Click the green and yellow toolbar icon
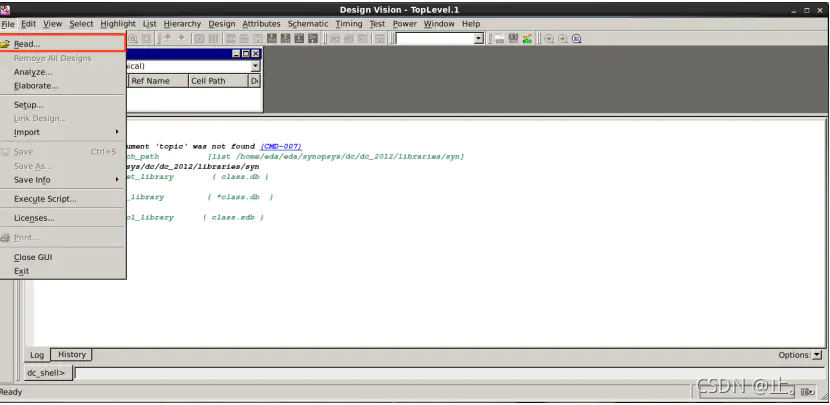The height and width of the screenshot is (405, 830). (527, 39)
